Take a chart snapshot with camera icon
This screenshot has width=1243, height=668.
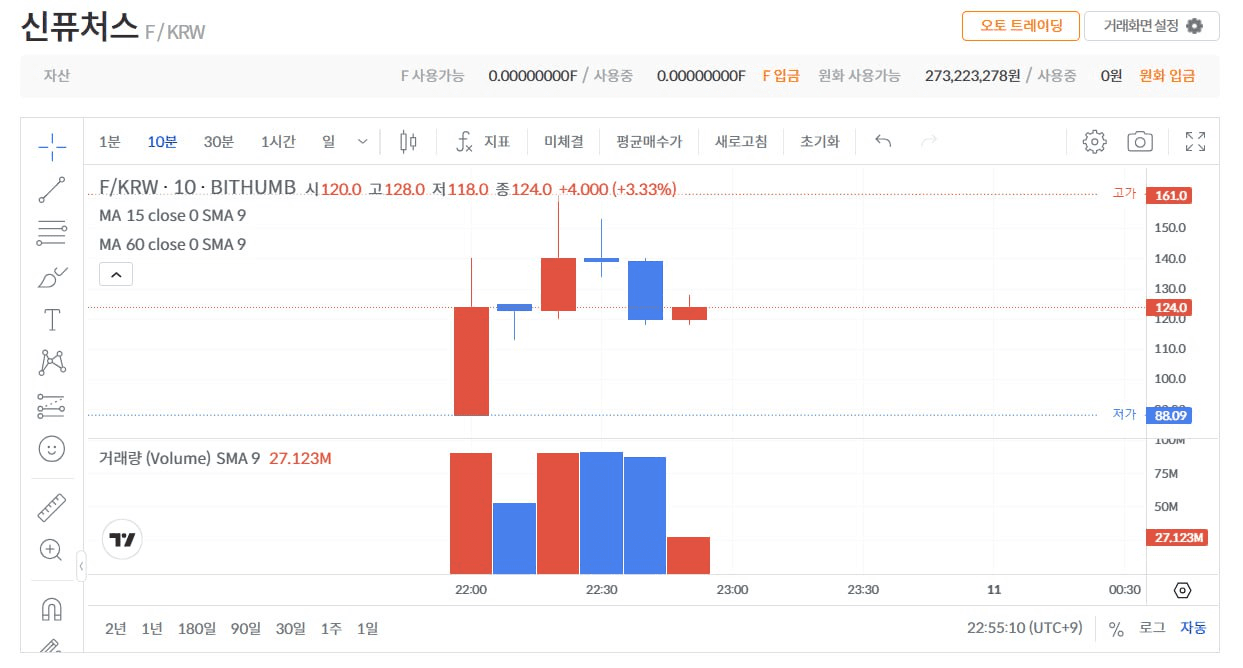[x=1140, y=142]
